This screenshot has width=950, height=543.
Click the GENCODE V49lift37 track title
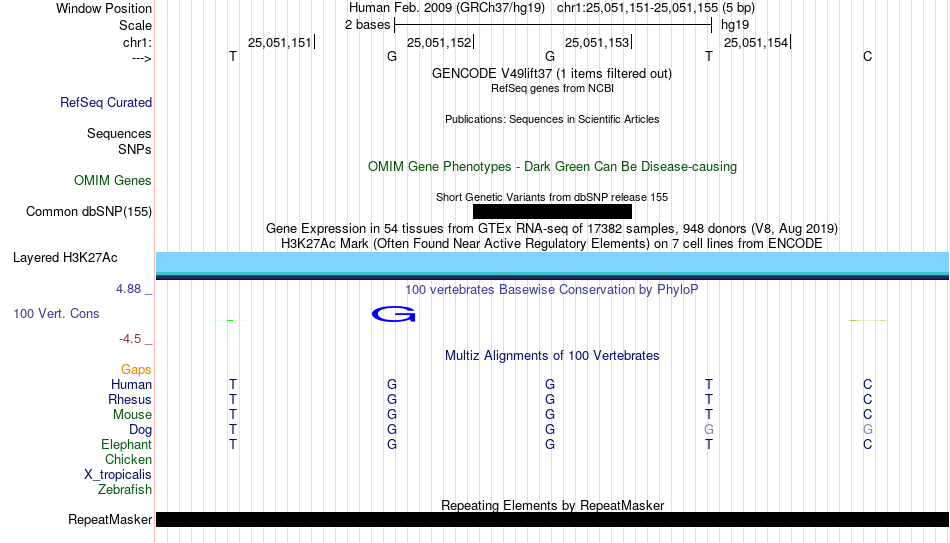point(552,73)
